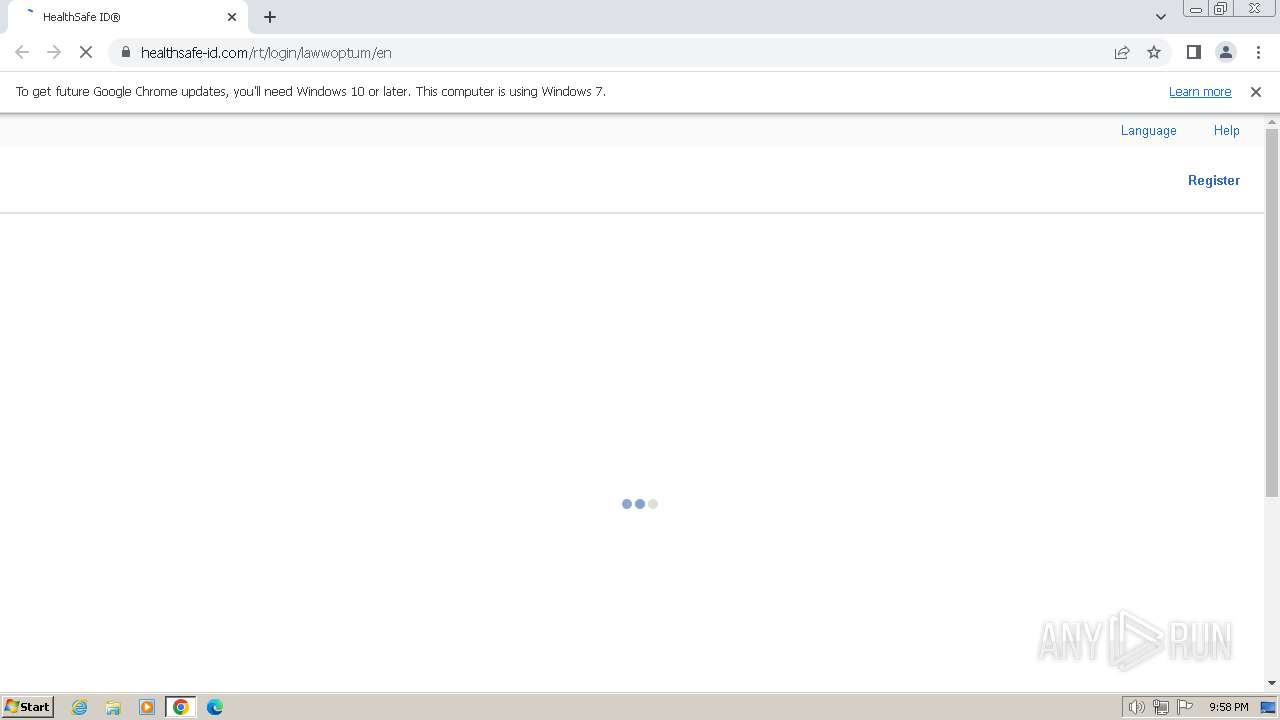Open the Action Center flag icon
1280x720 pixels.
(1185, 707)
